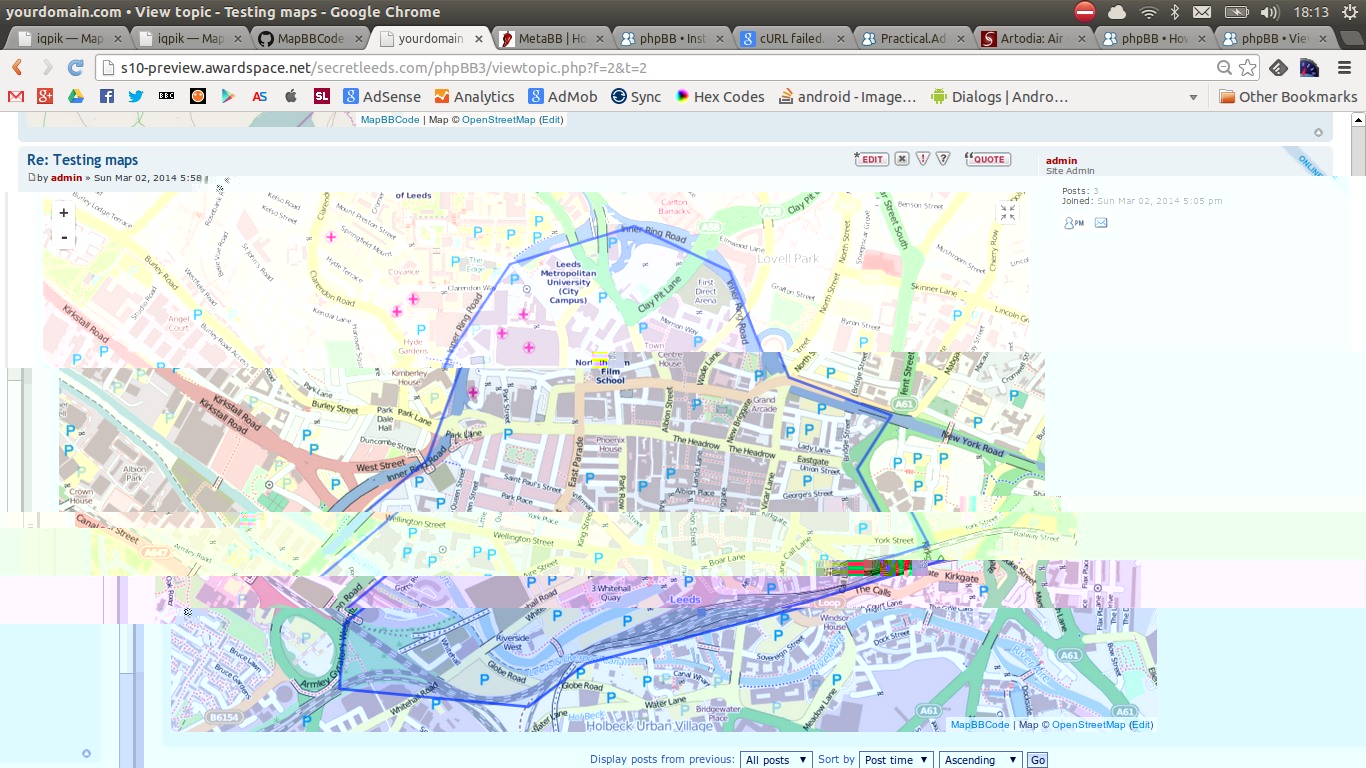Click the MapBBCode link below the map
The width and height of the screenshot is (1366, 768).
pyautogui.click(x=980, y=724)
